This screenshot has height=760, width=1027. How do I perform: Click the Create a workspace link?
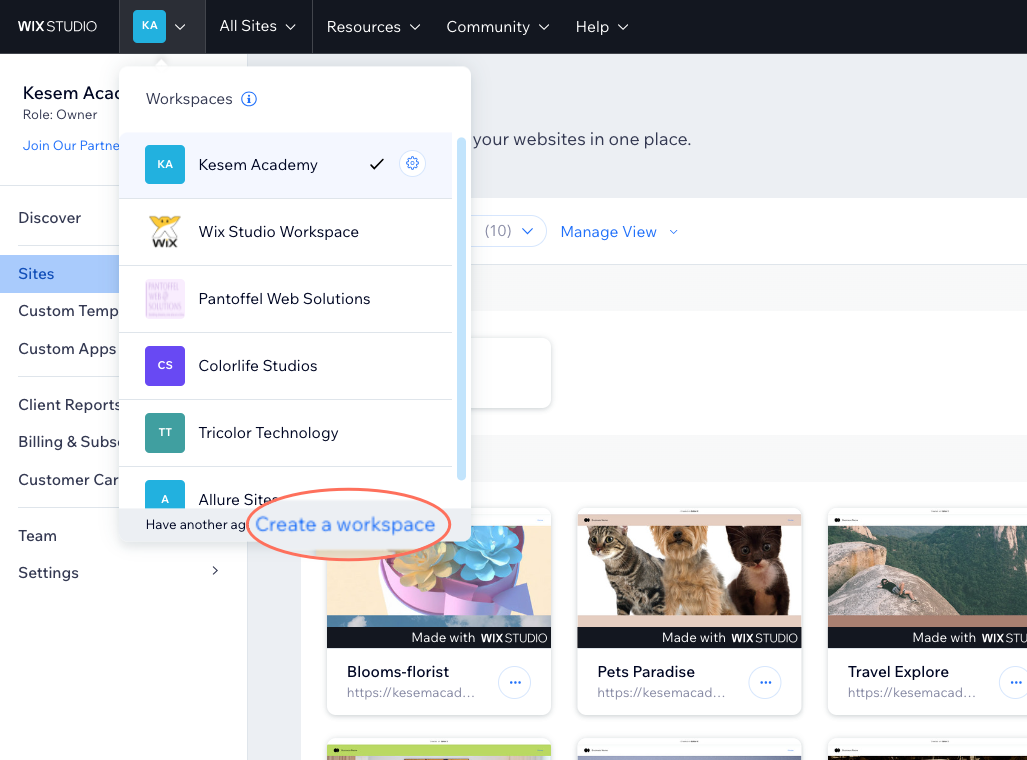(345, 525)
